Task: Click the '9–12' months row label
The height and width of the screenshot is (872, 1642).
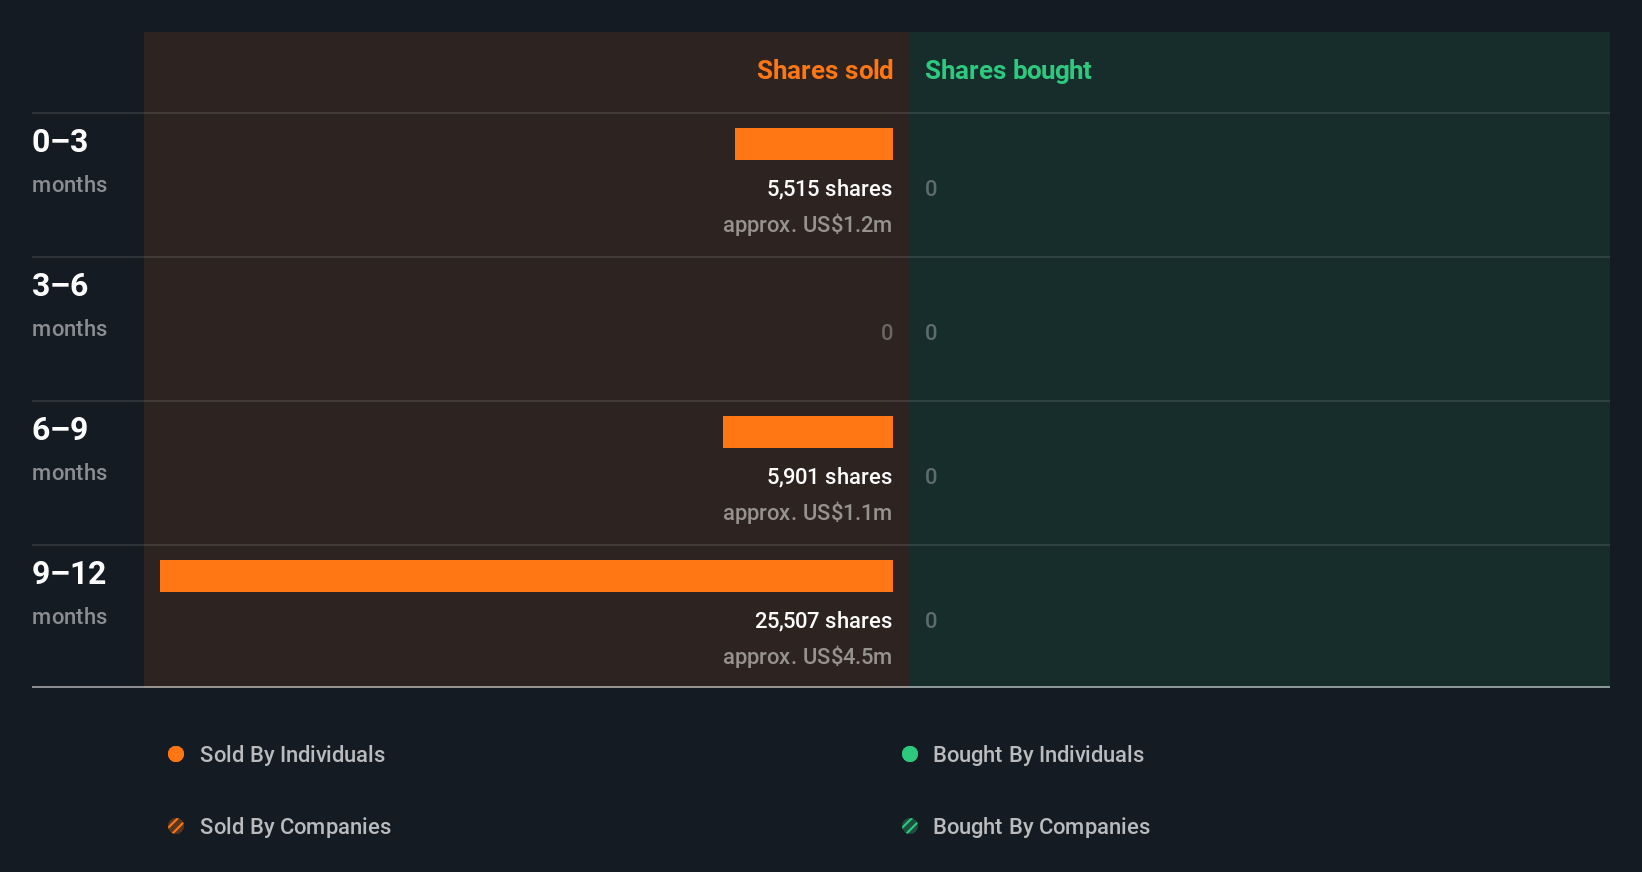Action: tap(69, 573)
